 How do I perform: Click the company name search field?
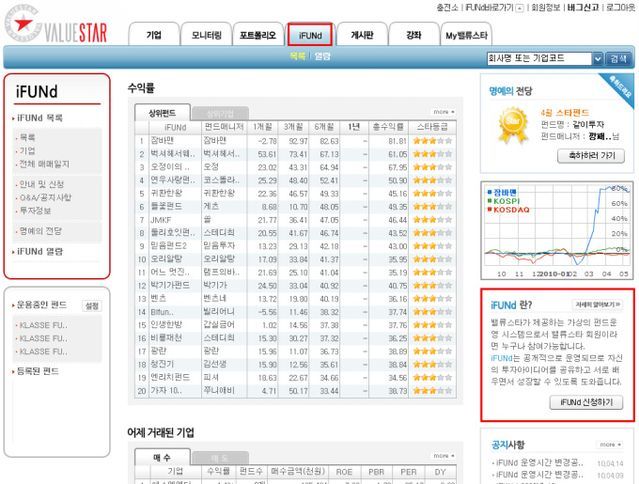click(539, 58)
